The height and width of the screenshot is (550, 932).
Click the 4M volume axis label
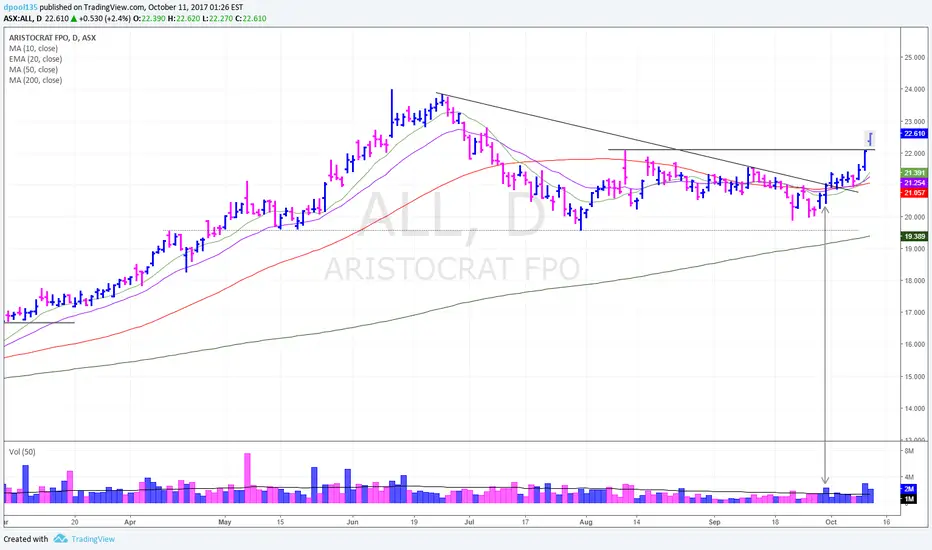coord(909,477)
